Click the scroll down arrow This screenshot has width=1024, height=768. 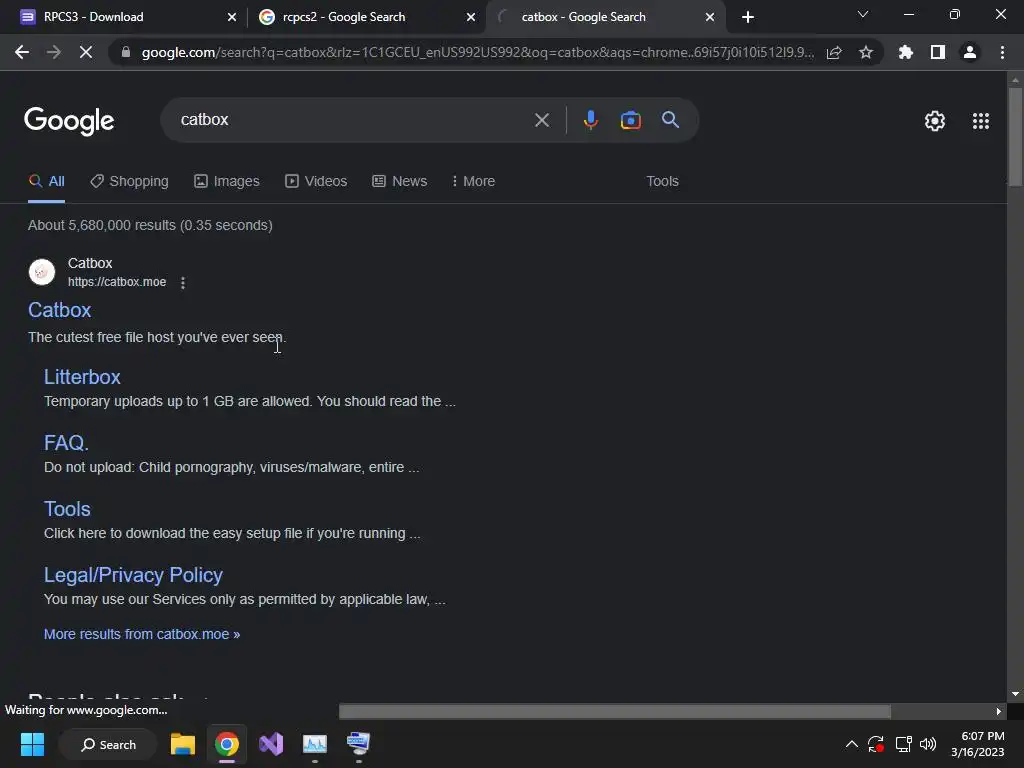1015,694
